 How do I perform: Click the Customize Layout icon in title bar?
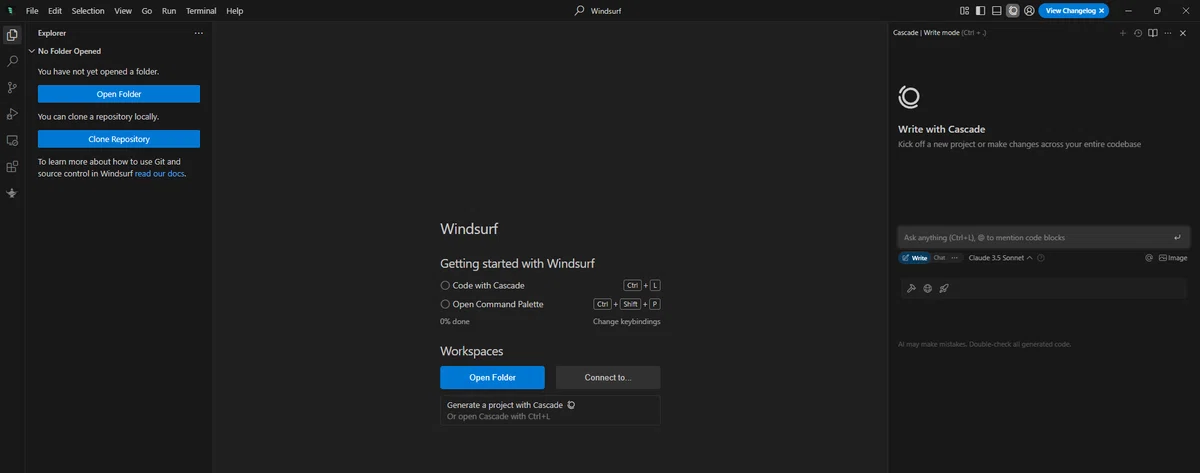(964, 10)
